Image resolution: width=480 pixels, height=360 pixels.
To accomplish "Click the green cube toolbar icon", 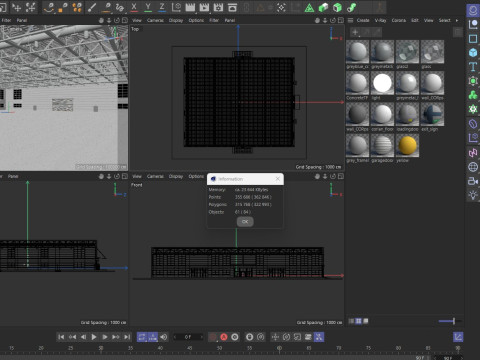I will (337, 7).
